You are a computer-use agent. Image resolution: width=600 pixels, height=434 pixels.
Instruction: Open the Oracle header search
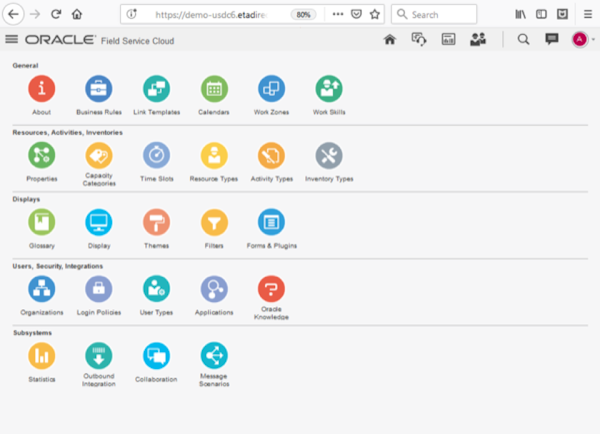coord(523,39)
